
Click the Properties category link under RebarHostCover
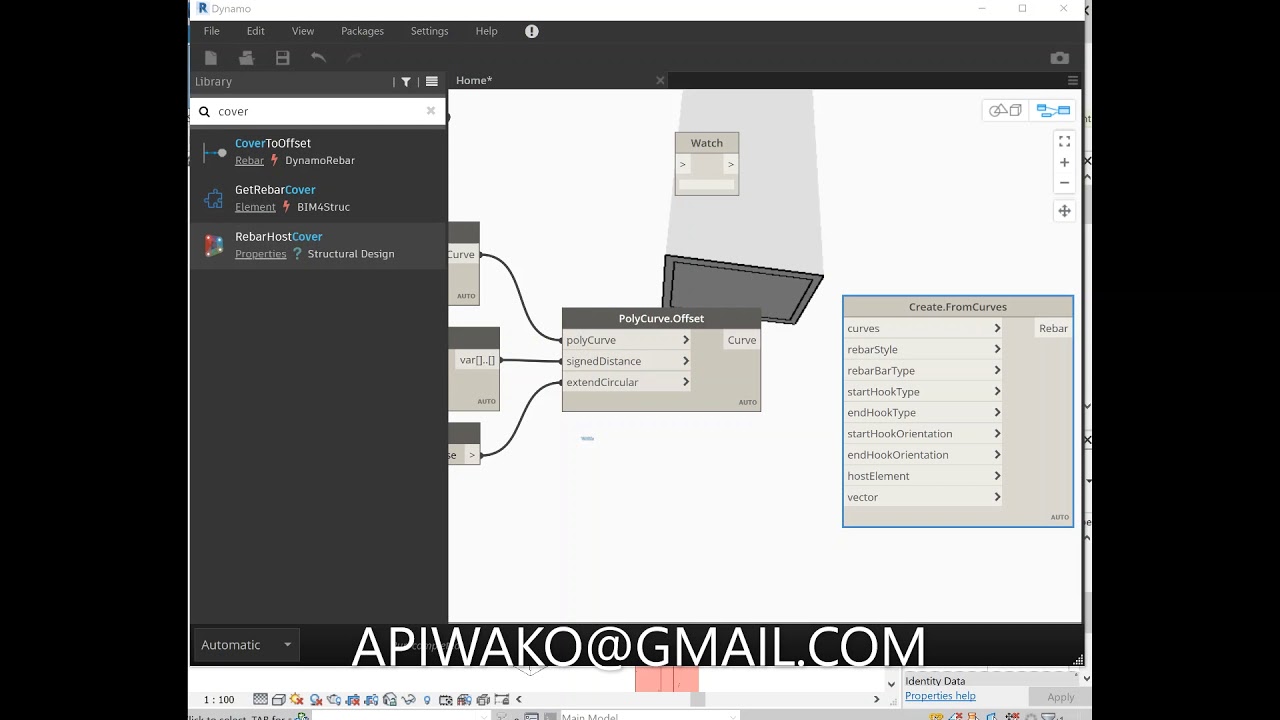pos(260,254)
